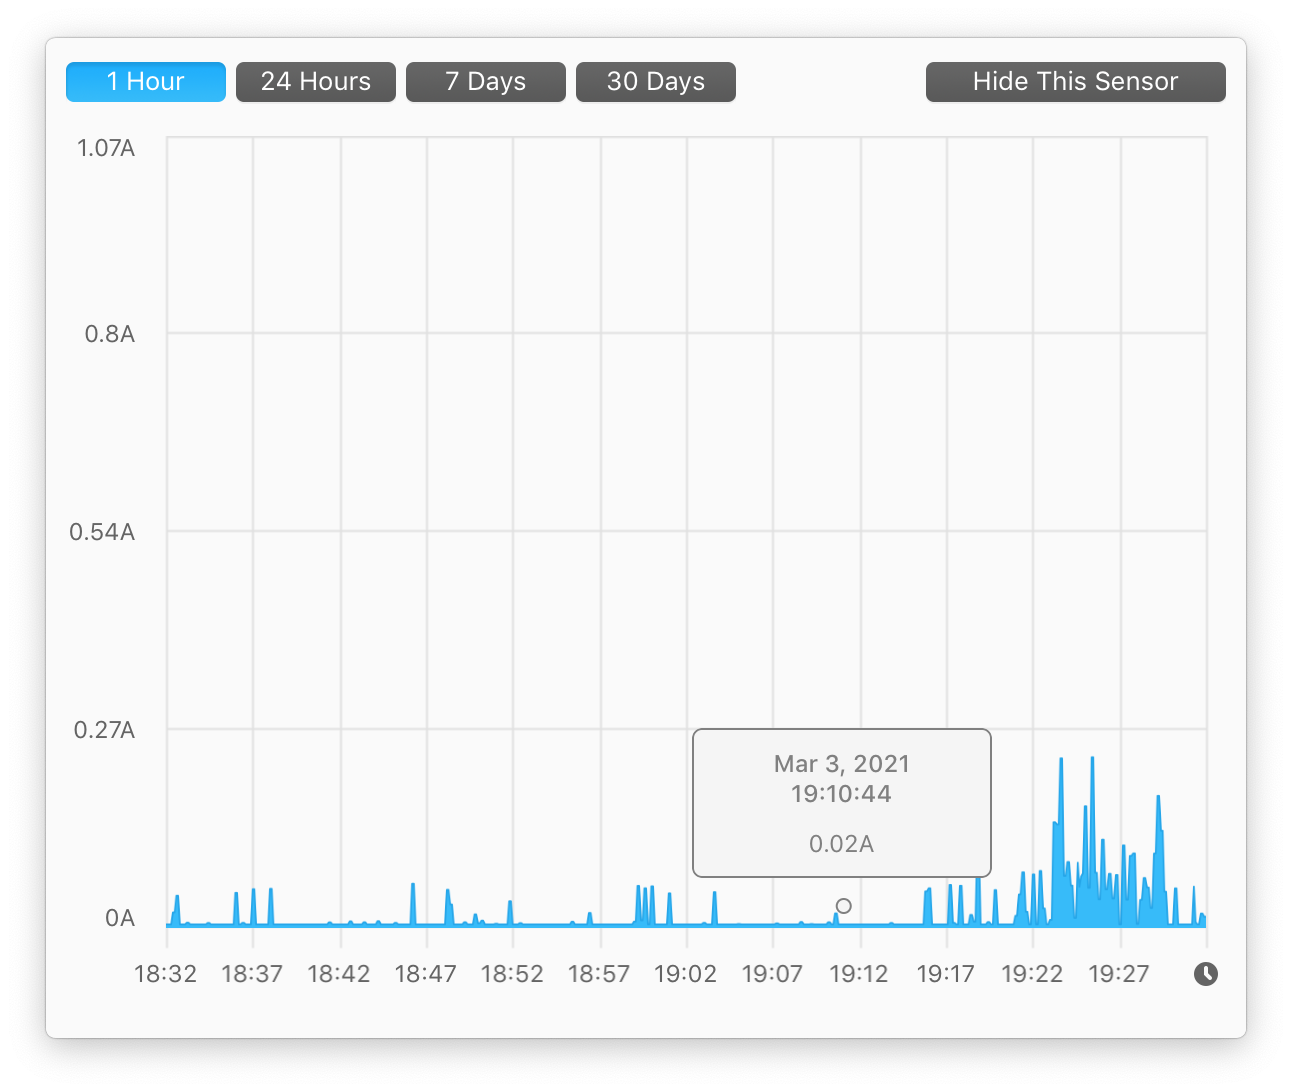Click the 18:32 time axis label
1292x1092 pixels.
(166, 974)
